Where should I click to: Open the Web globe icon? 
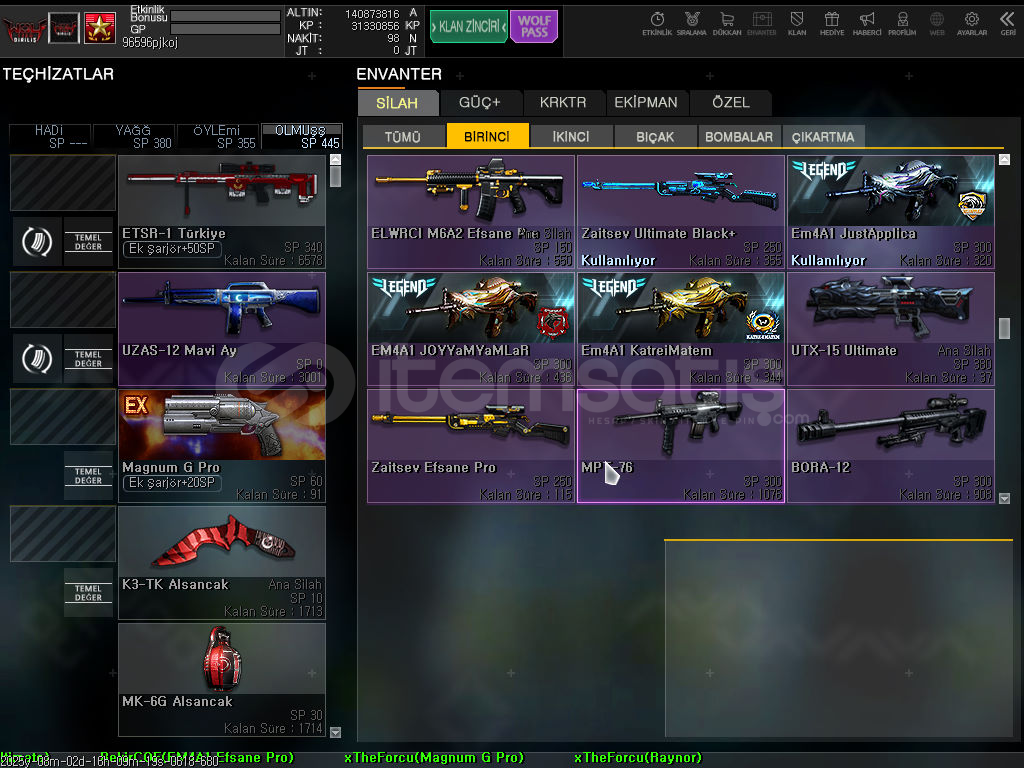(x=936, y=24)
